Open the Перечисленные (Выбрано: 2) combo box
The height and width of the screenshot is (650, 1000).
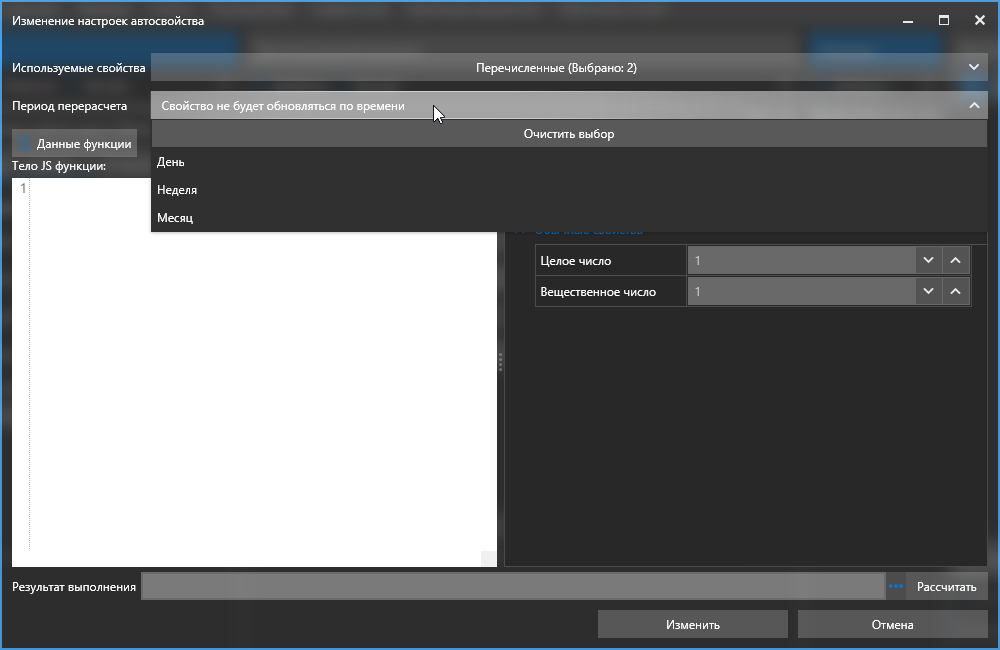556,68
